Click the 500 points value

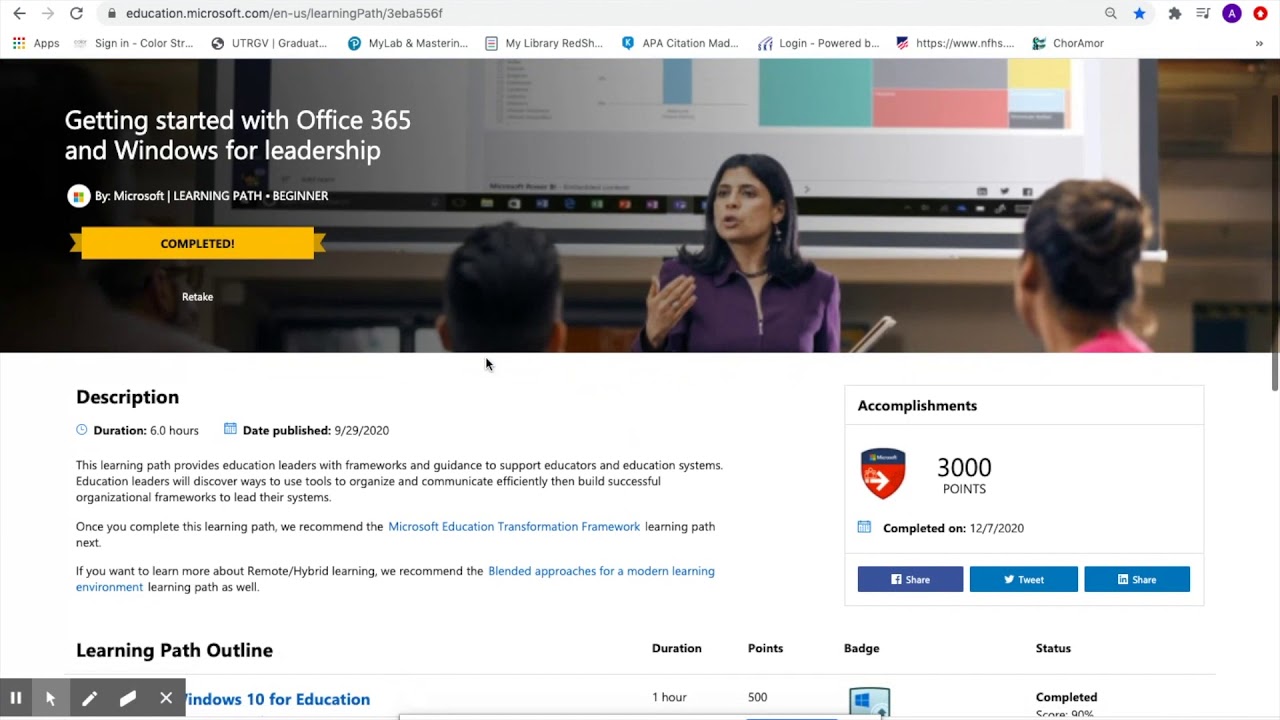757,697
